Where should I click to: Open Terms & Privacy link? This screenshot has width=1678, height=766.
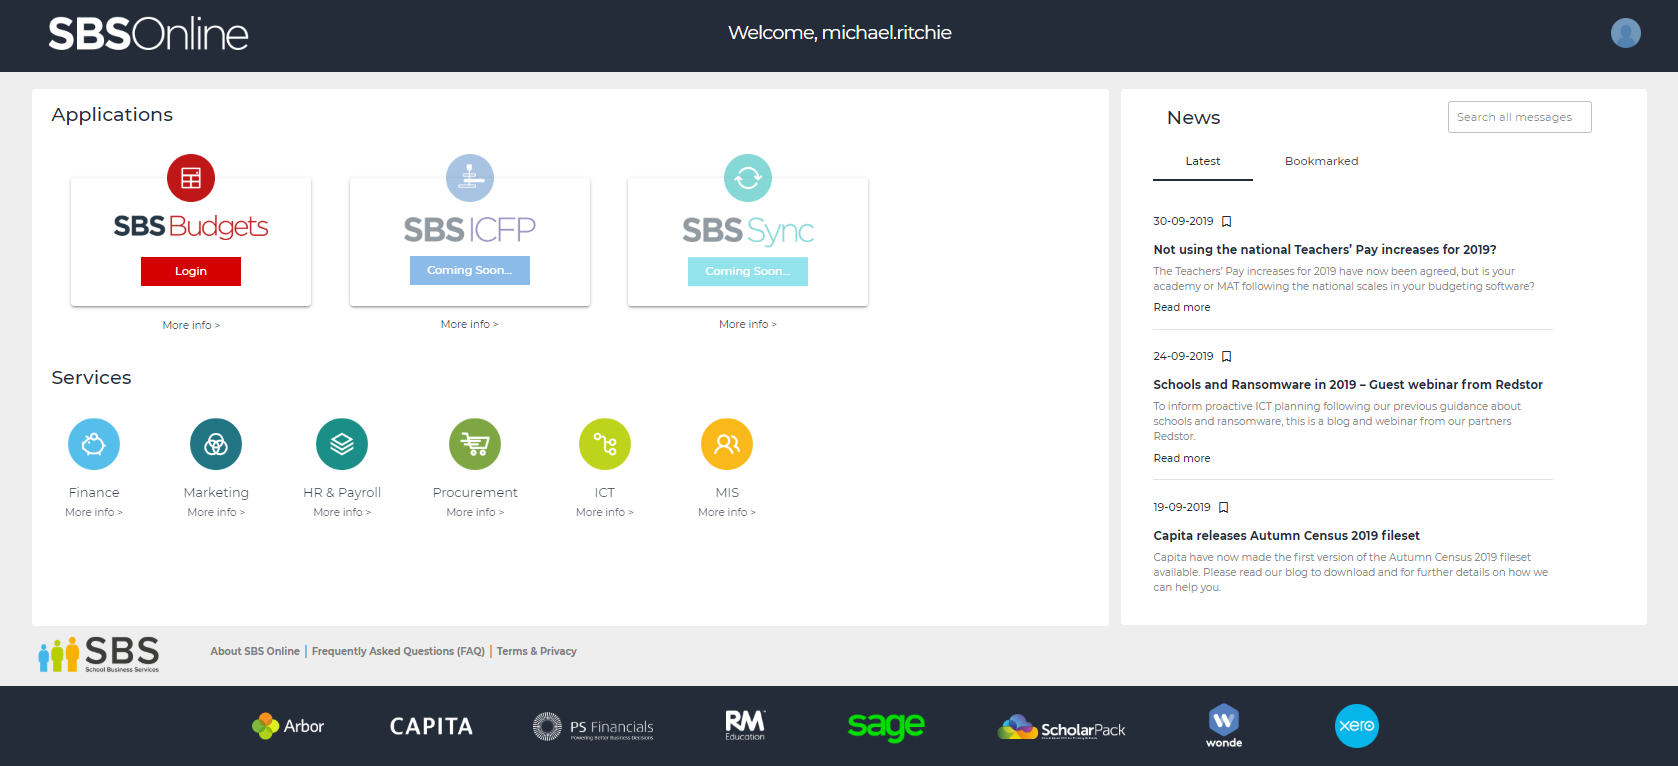(x=537, y=651)
